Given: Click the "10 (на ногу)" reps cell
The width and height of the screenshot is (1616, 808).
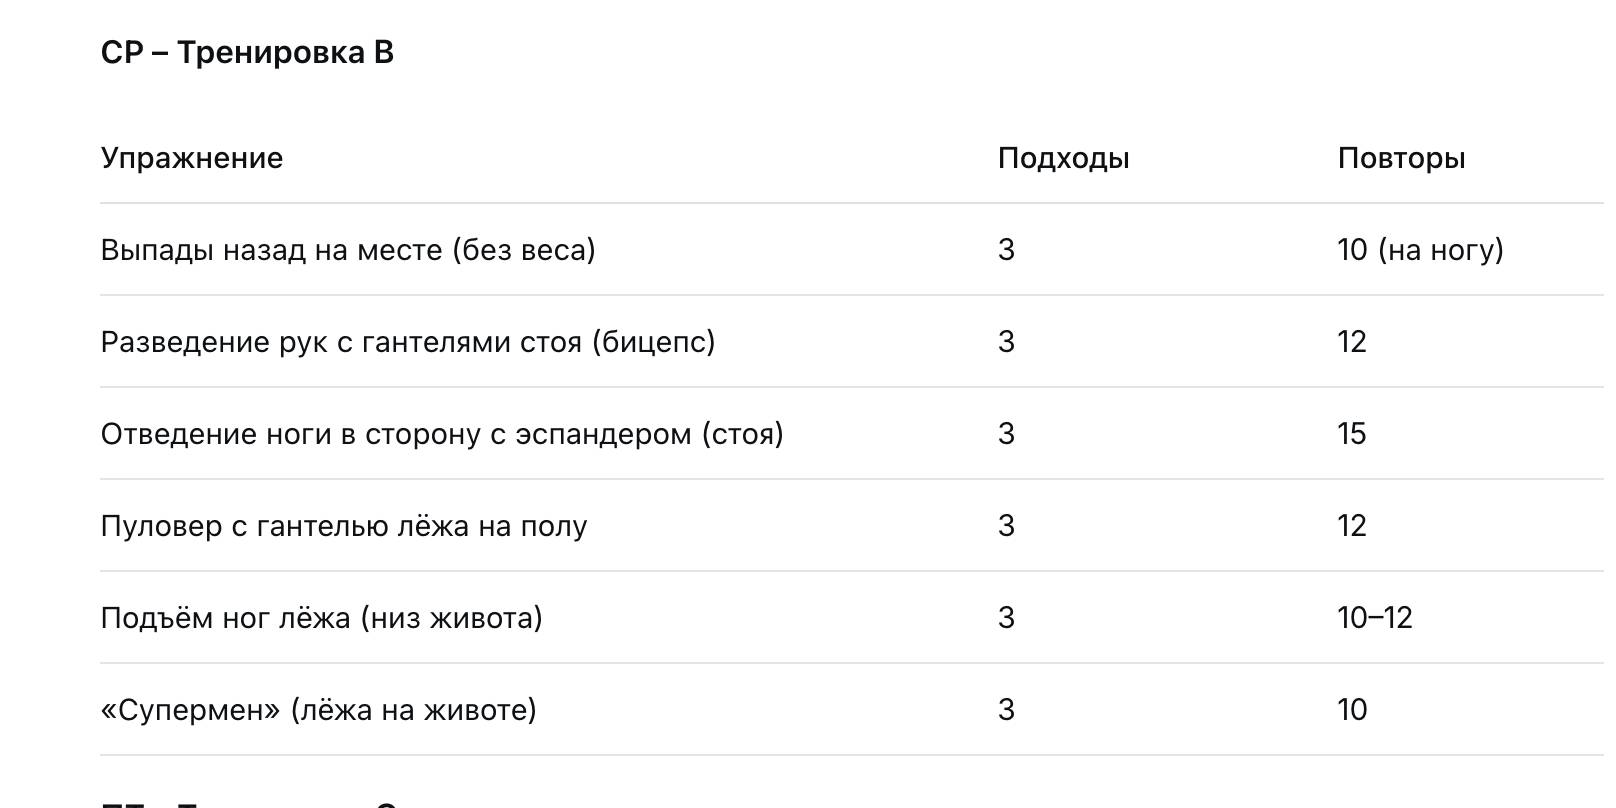Looking at the screenshot, I should [x=1420, y=250].
